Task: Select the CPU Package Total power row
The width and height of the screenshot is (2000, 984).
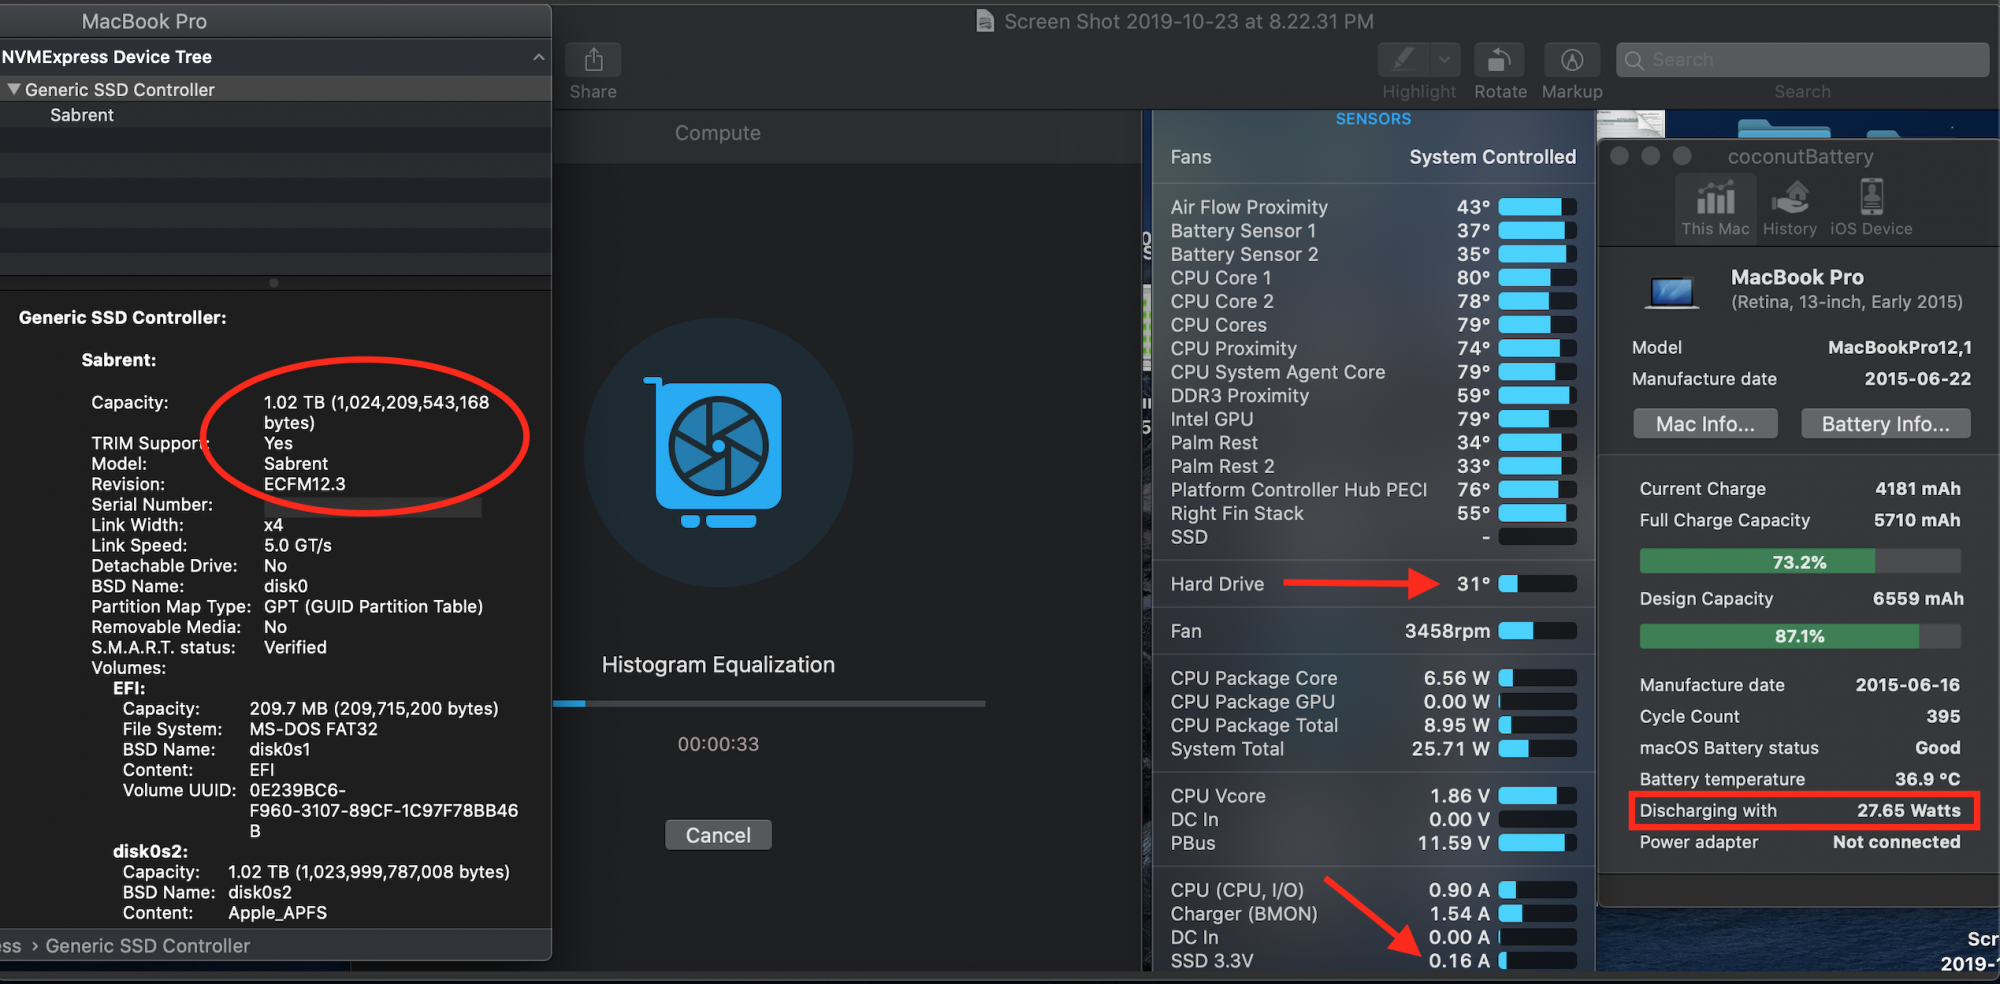Action: point(1373,726)
